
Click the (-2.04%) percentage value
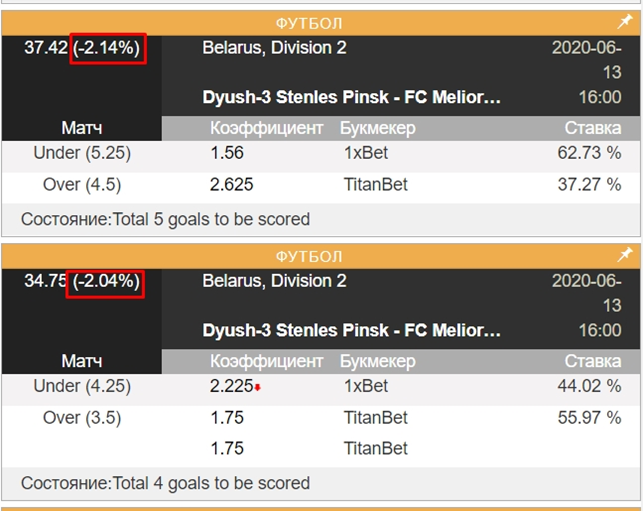(x=106, y=282)
